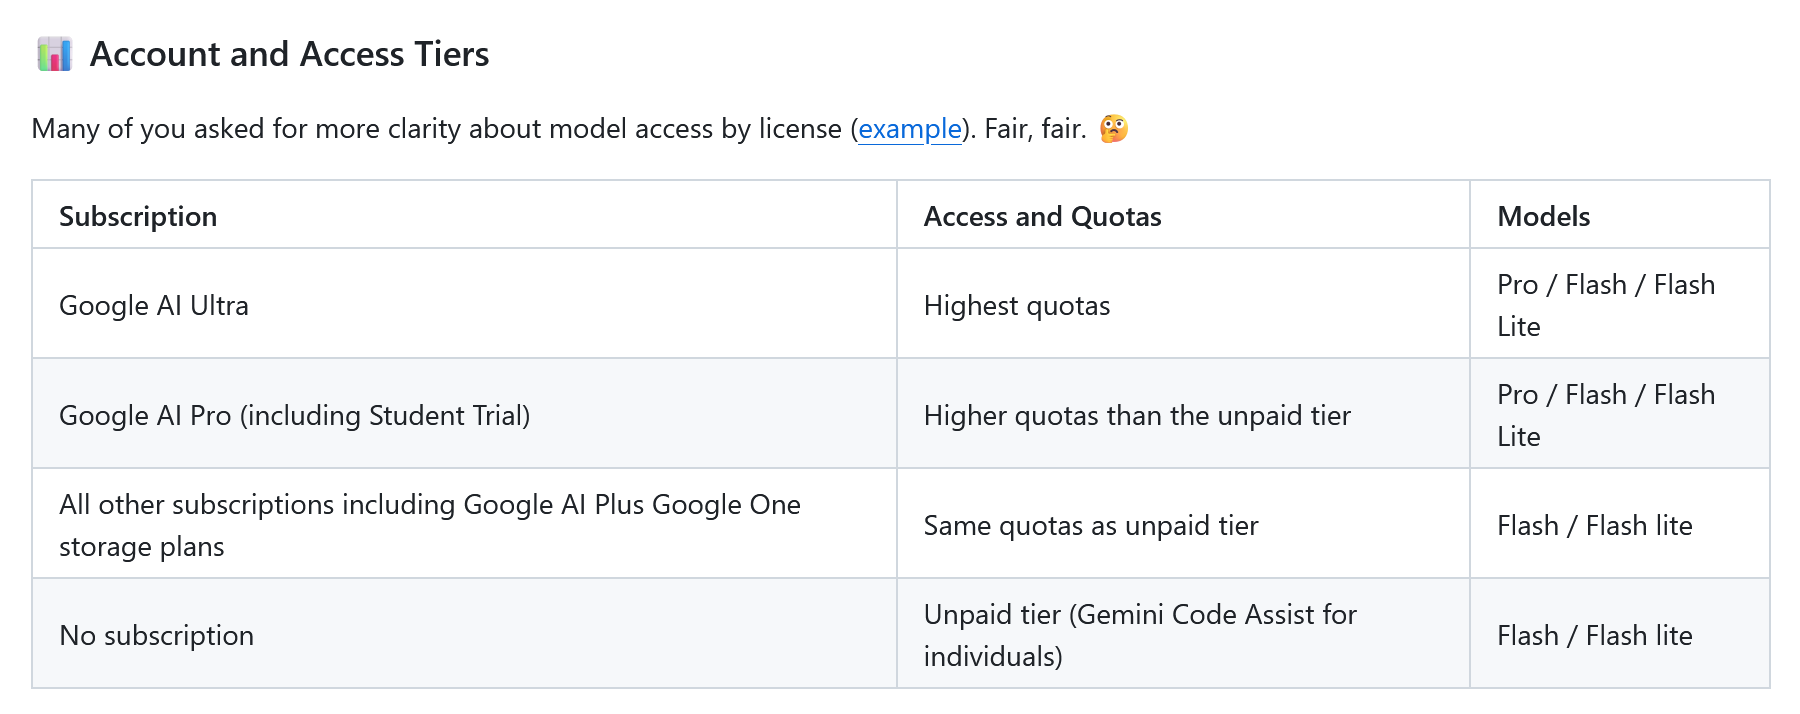Select 'Same quotas as unpaid tier' cell
The width and height of the screenshot is (1800, 714).
point(1090,525)
